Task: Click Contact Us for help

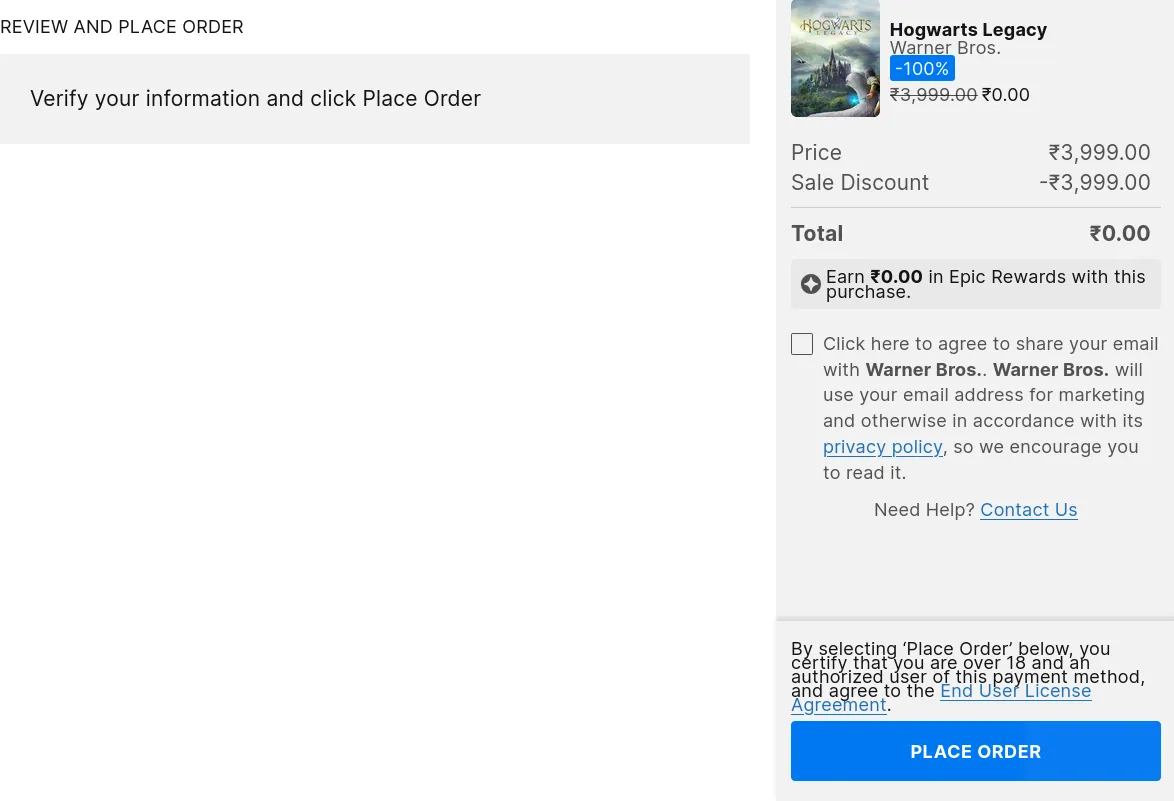Action: point(1028,510)
